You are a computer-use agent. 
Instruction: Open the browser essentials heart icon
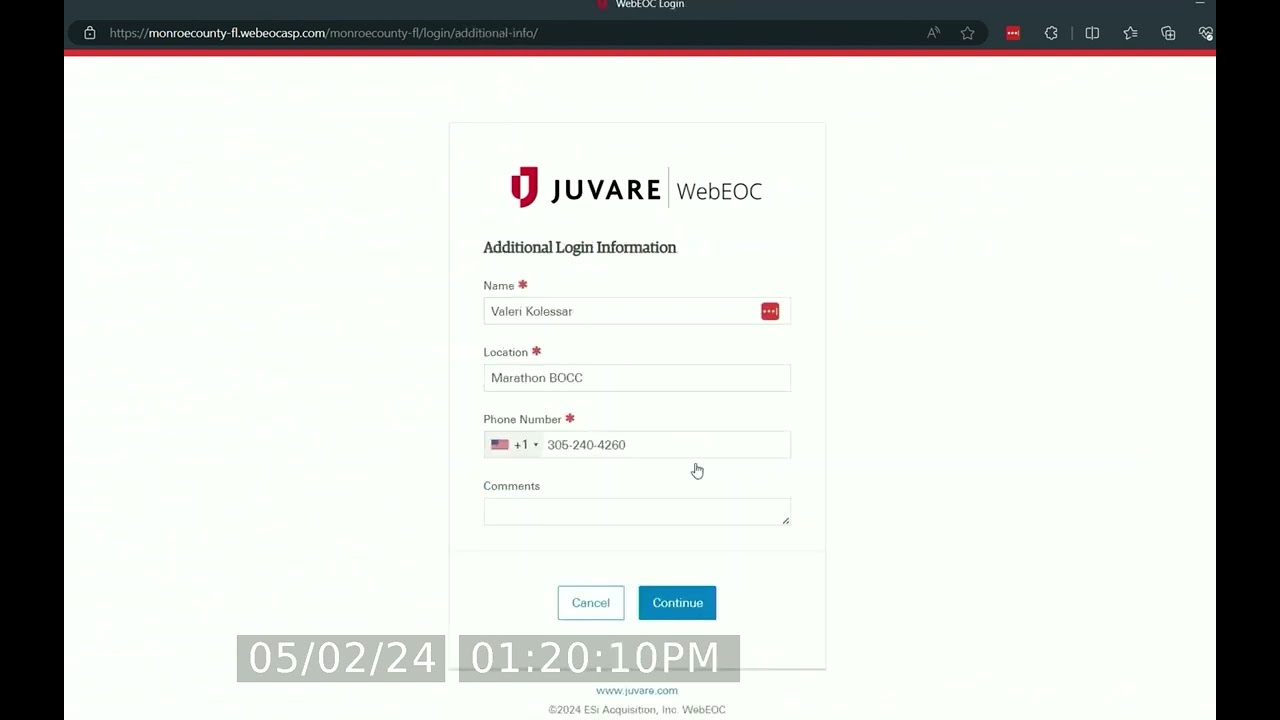pos(1206,33)
